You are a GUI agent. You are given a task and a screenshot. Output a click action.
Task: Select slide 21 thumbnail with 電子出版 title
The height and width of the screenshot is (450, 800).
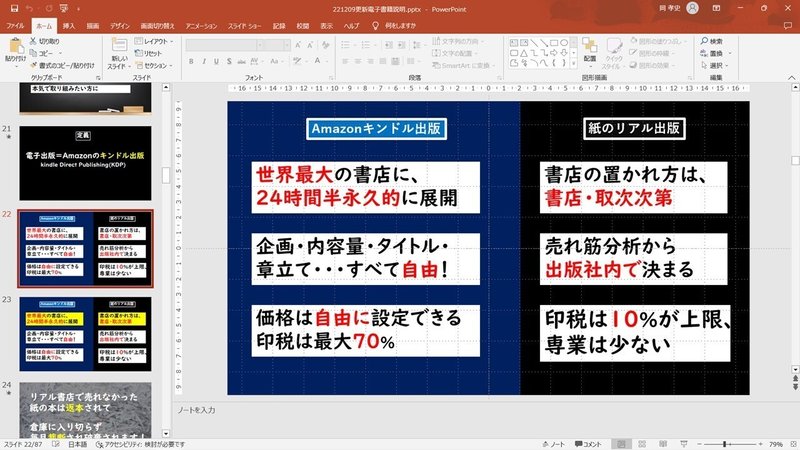coord(85,163)
